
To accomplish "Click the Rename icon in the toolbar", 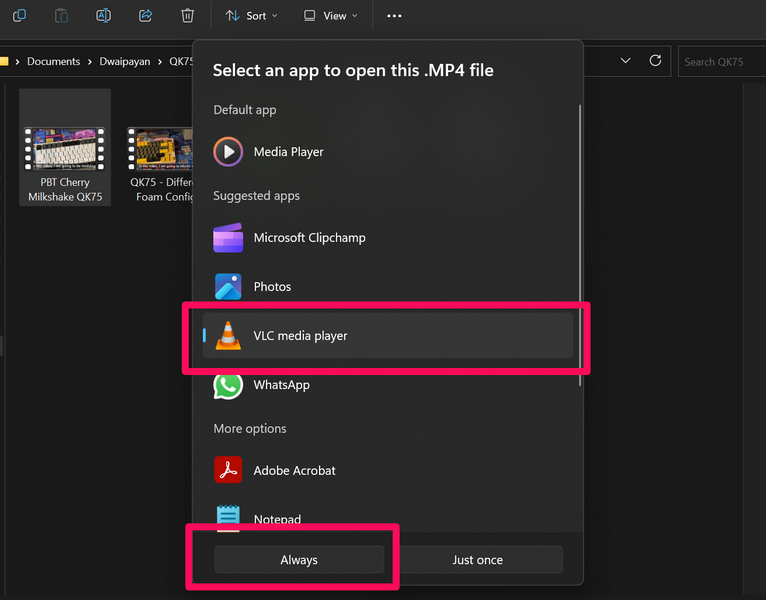I will pos(103,16).
